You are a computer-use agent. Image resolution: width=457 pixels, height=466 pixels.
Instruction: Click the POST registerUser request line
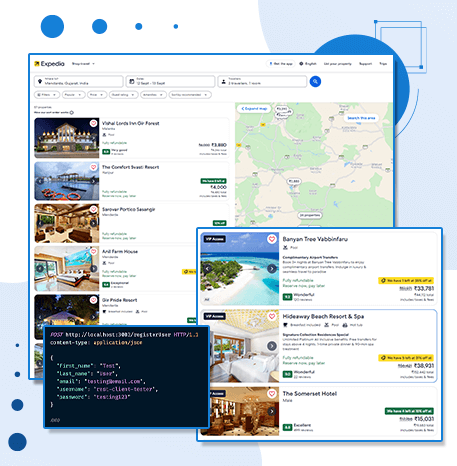point(124,335)
